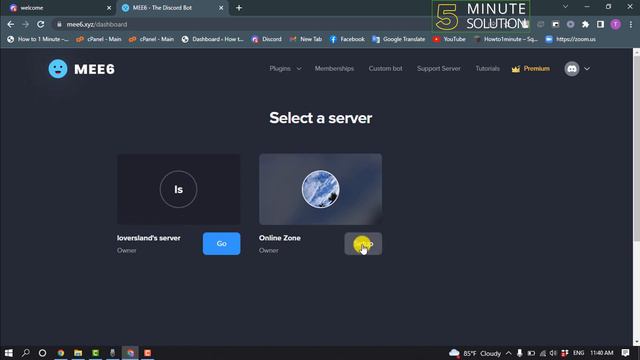Open the Extensions puzzle icon
The image size is (640, 360).
585,24
